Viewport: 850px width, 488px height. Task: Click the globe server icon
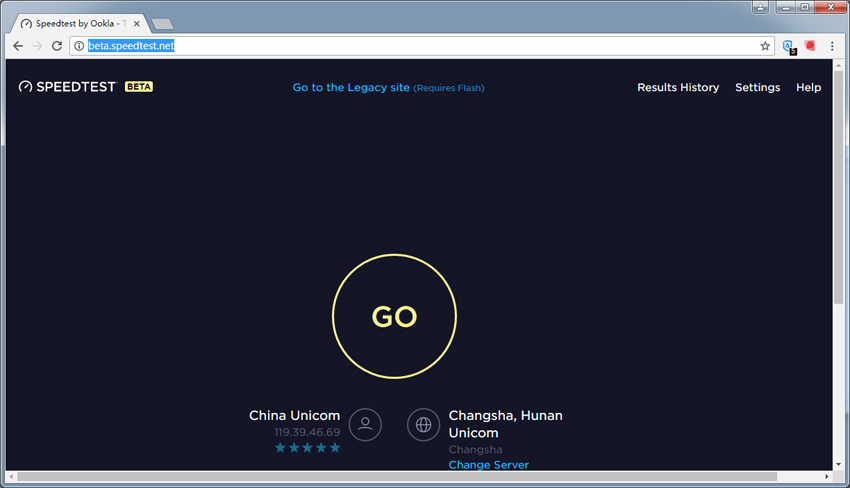[x=423, y=424]
